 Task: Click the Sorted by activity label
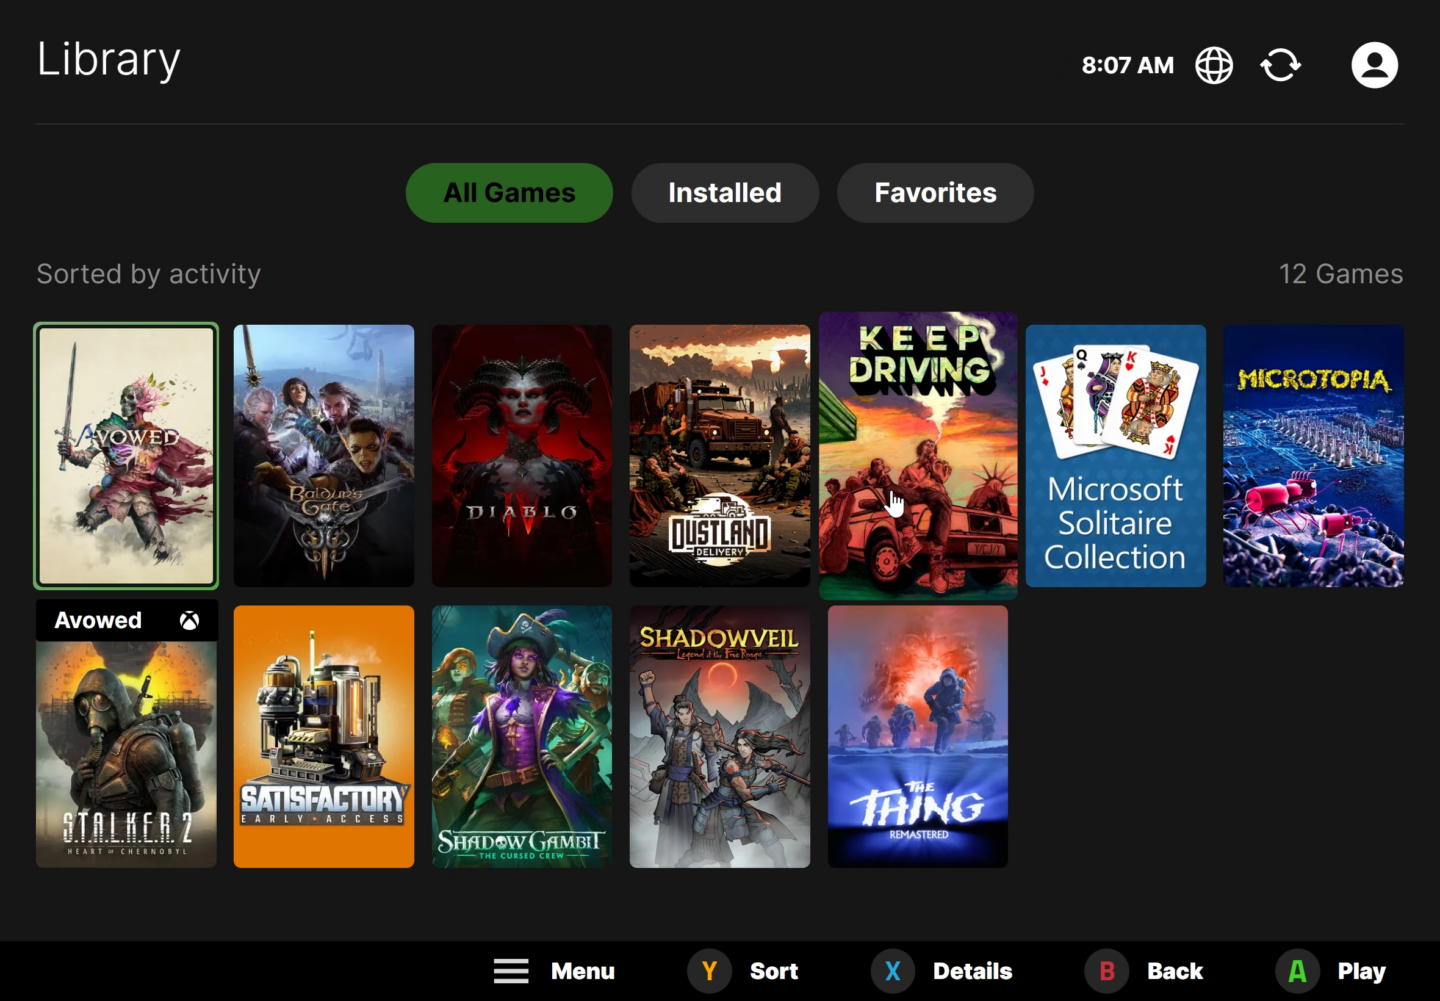[x=148, y=273]
